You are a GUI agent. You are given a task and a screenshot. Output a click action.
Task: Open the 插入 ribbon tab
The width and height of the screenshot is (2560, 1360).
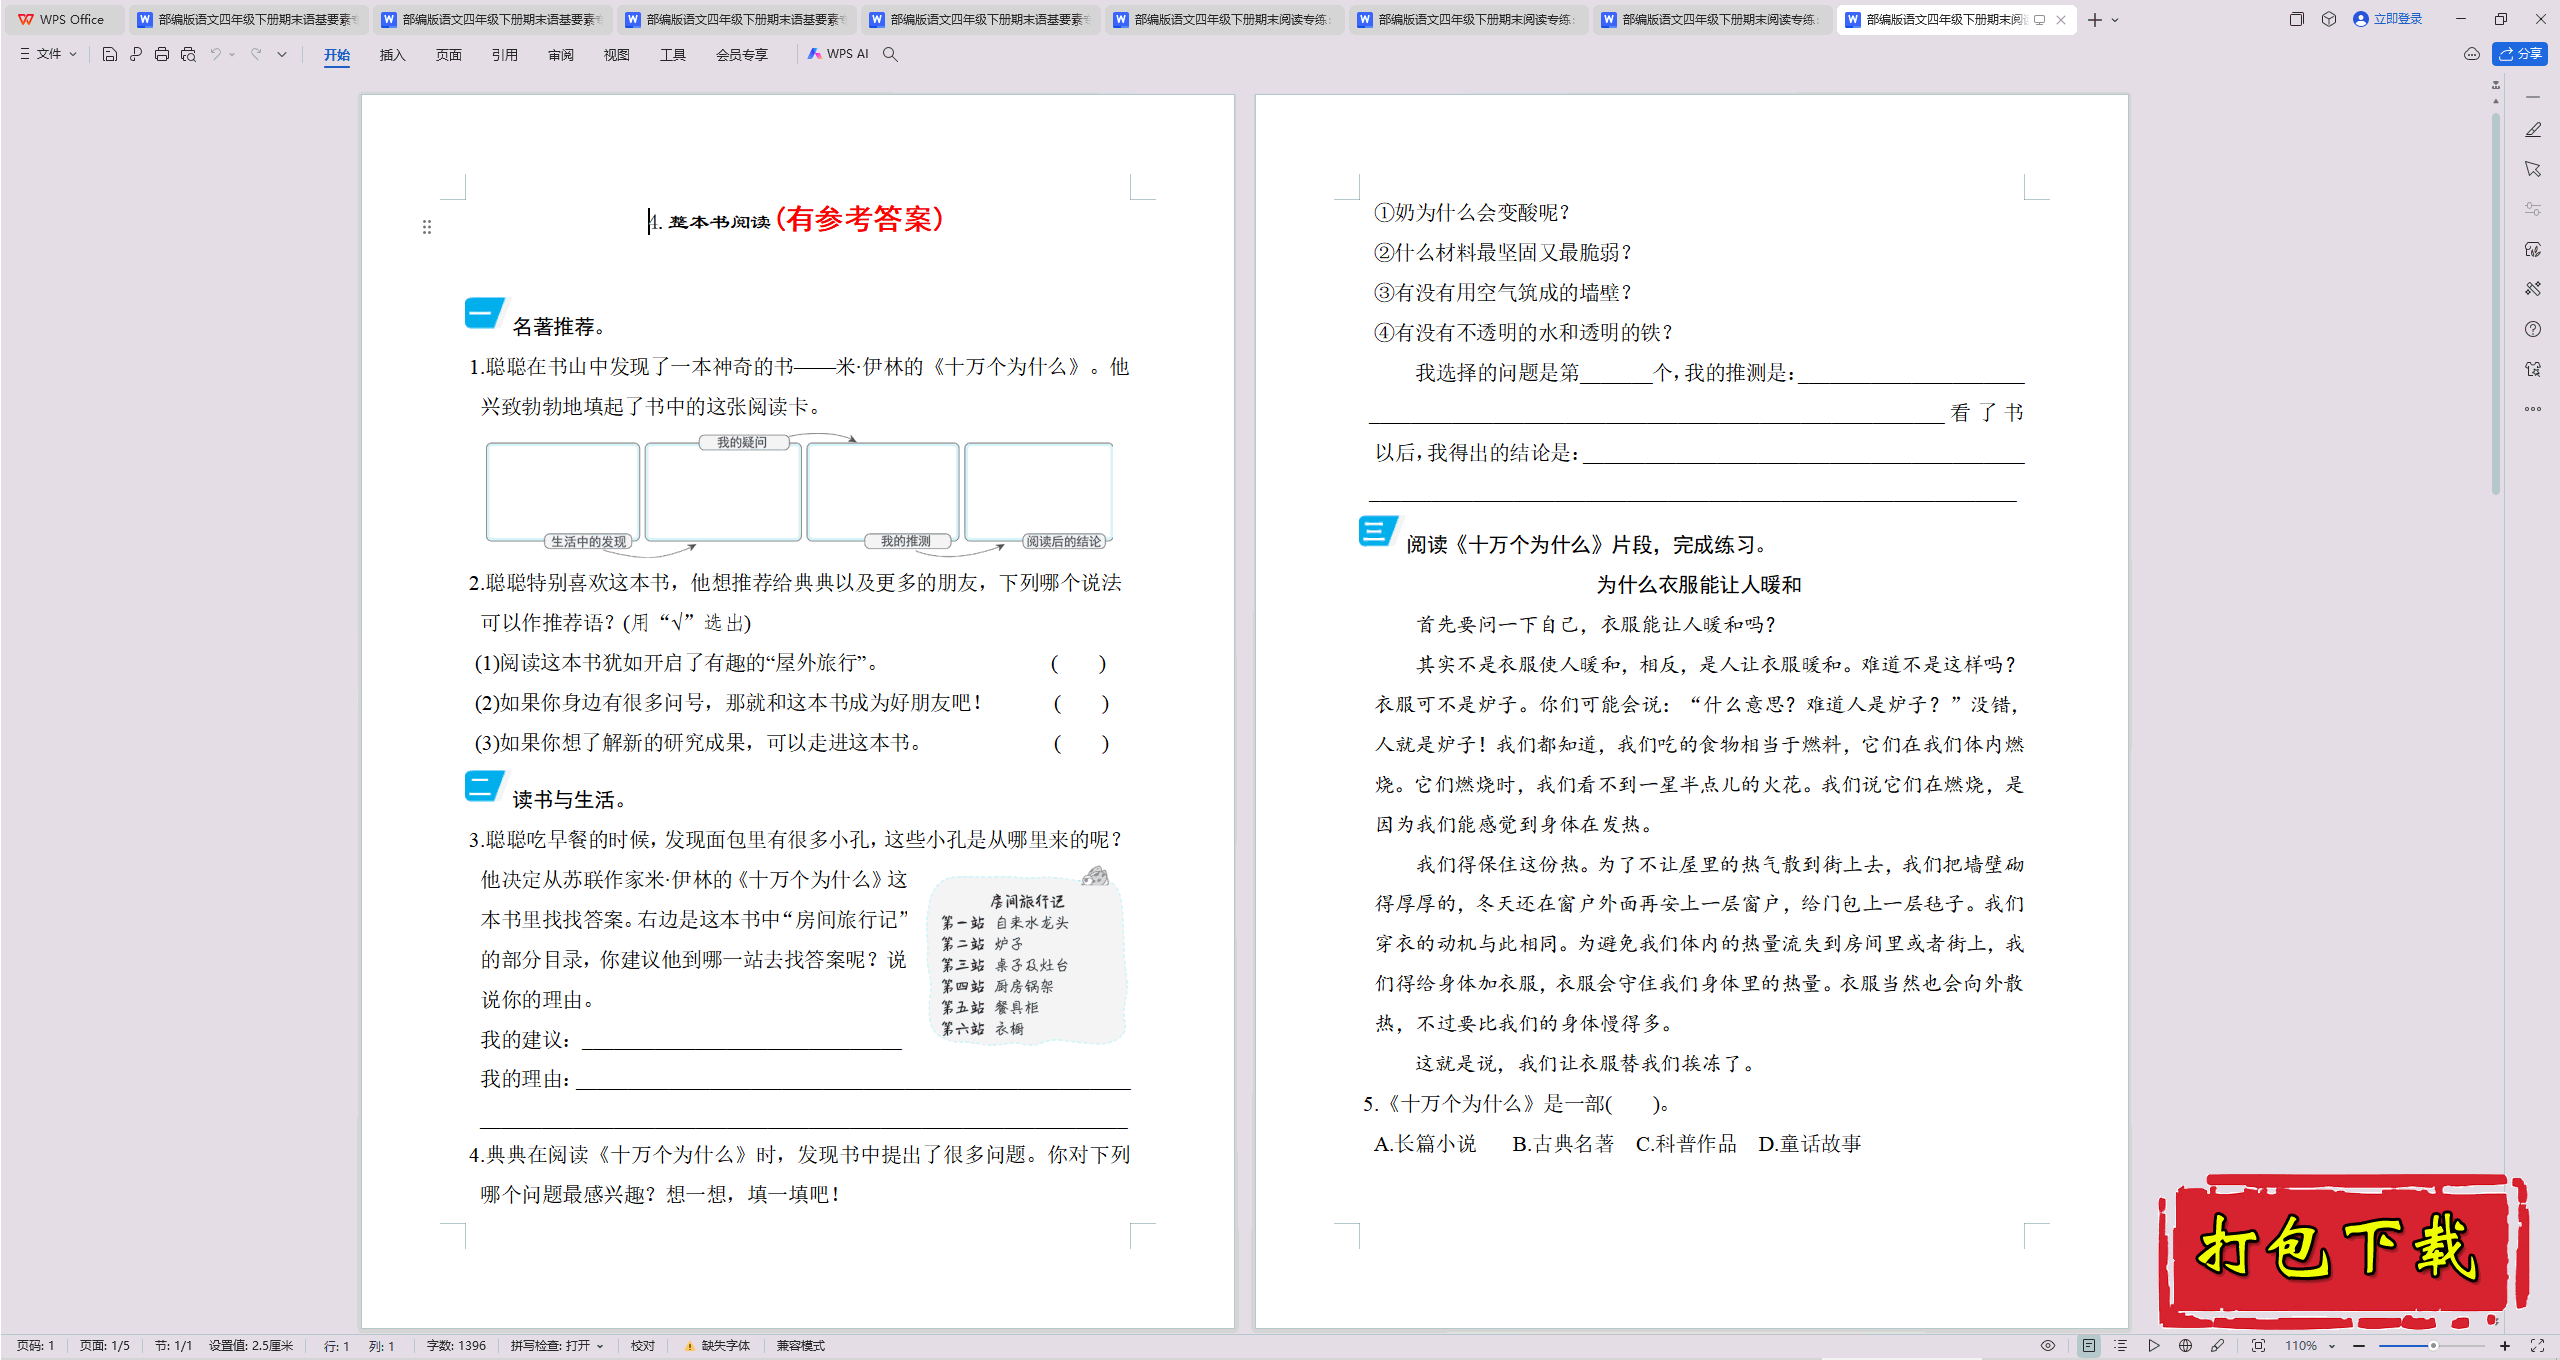393,55
